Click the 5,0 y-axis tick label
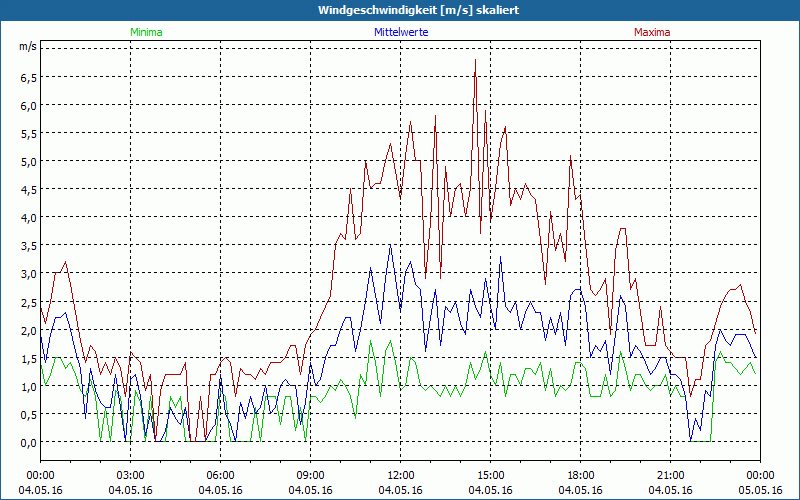 tap(28, 161)
